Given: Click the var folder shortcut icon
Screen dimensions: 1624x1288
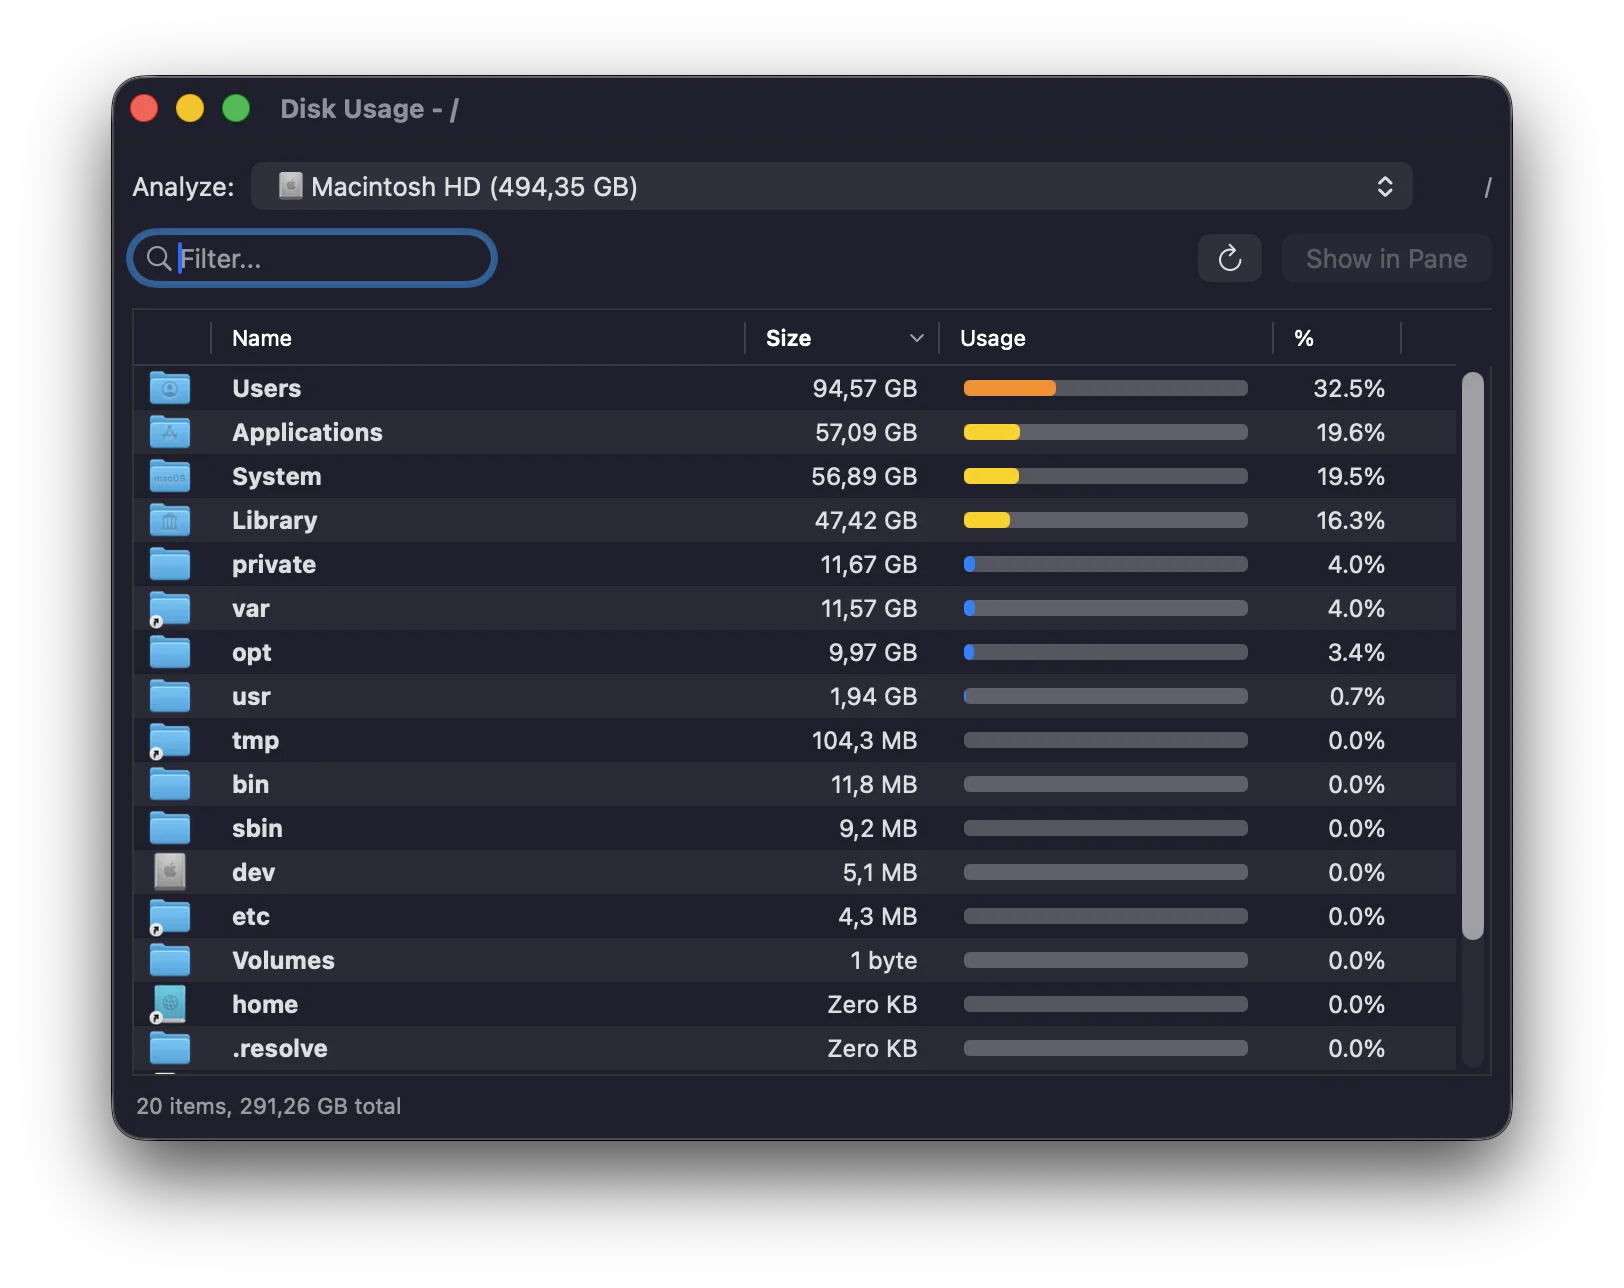Looking at the screenshot, I should 170,608.
